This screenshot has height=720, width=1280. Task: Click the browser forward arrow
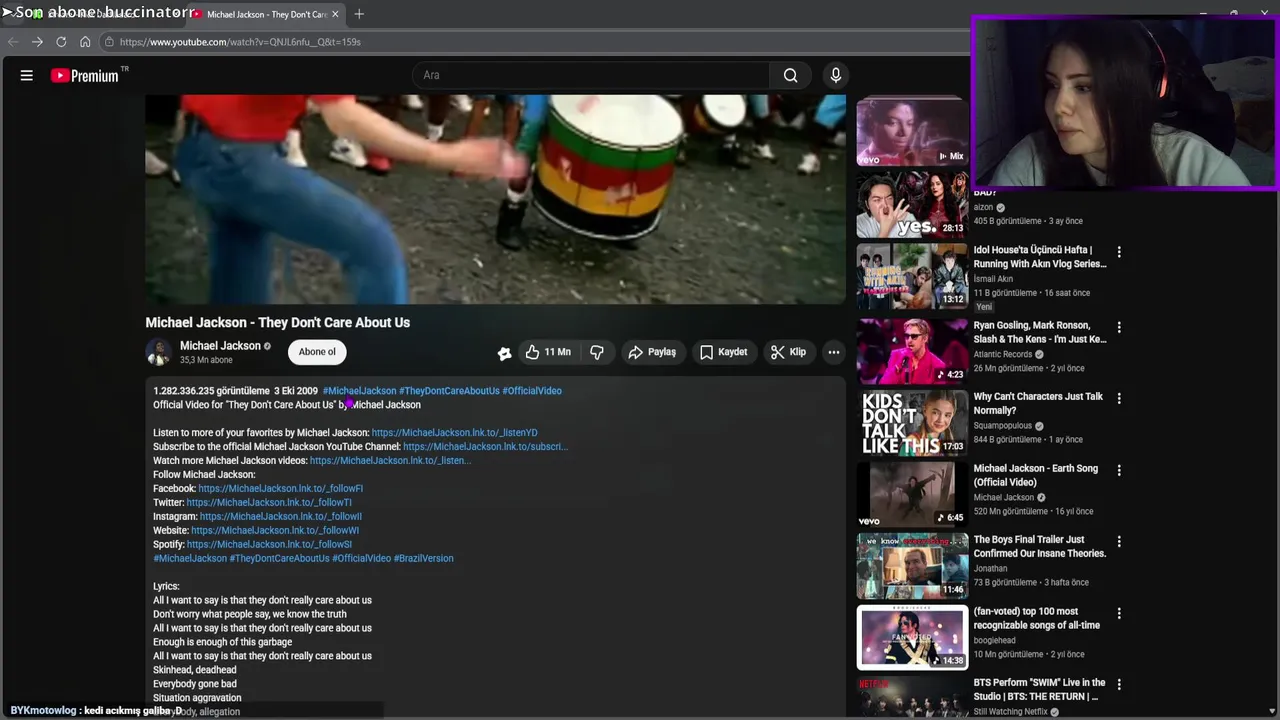[x=37, y=42]
